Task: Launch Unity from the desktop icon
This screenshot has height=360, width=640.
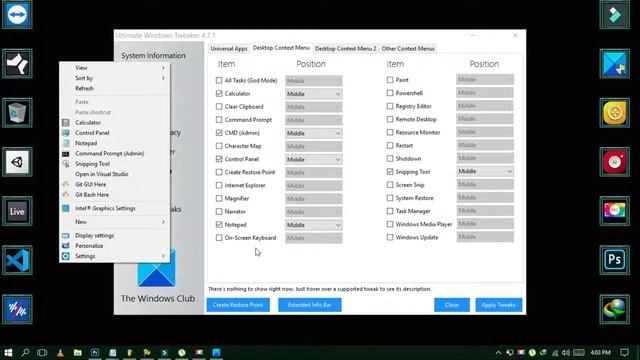Action: [x=17, y=162]
